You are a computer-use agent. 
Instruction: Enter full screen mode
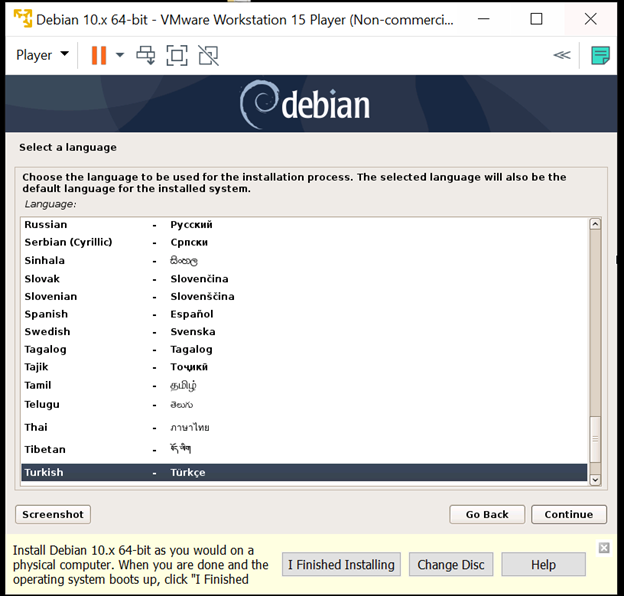coord(177,55)
